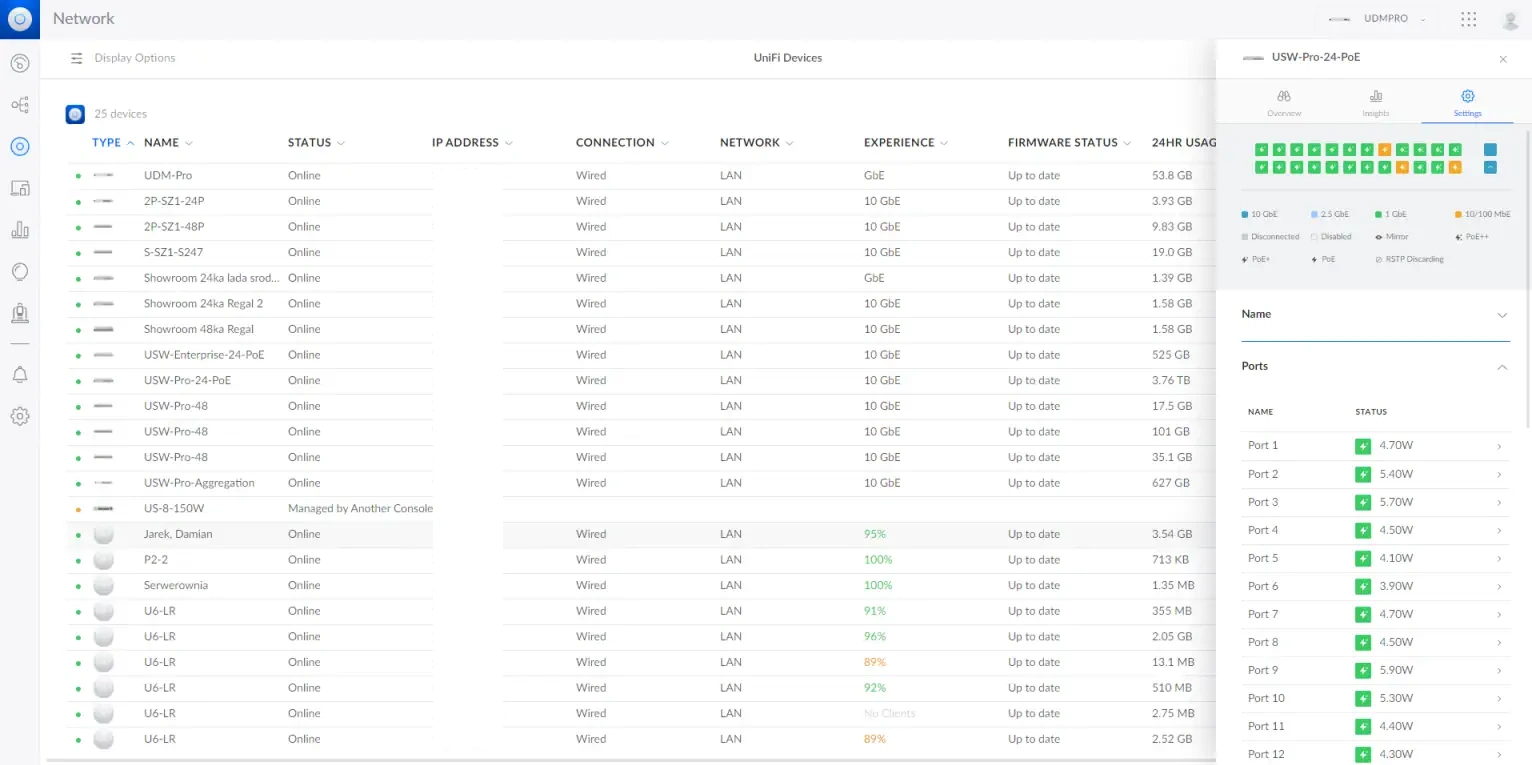Open Port 5 settings in ports list

1375,558
